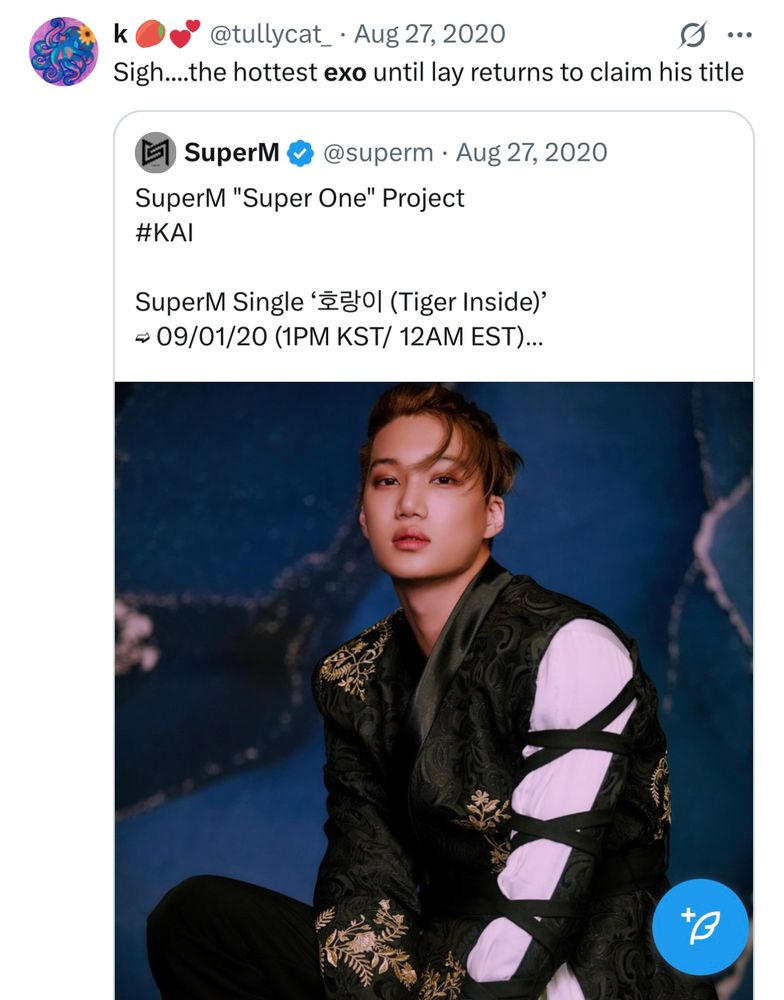Open the three-dot More options menu
This screenshot has height=1000, width=784.
739,35
